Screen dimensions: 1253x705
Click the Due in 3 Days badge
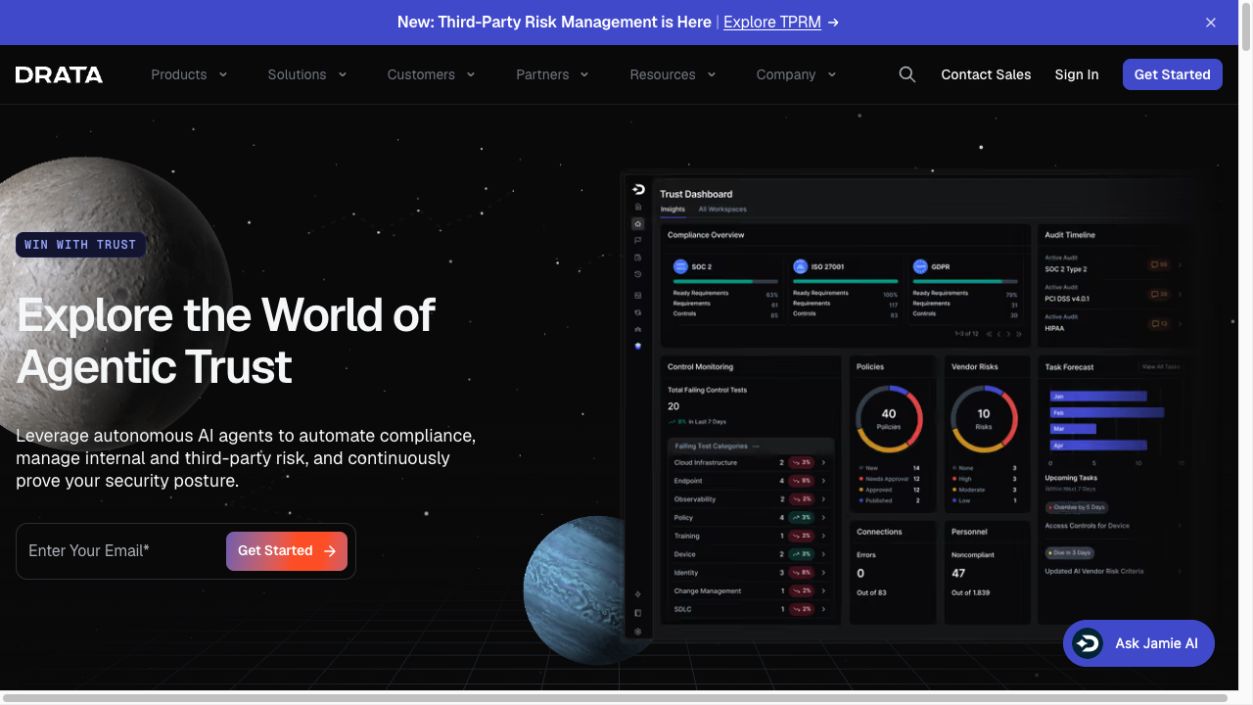1069,553
